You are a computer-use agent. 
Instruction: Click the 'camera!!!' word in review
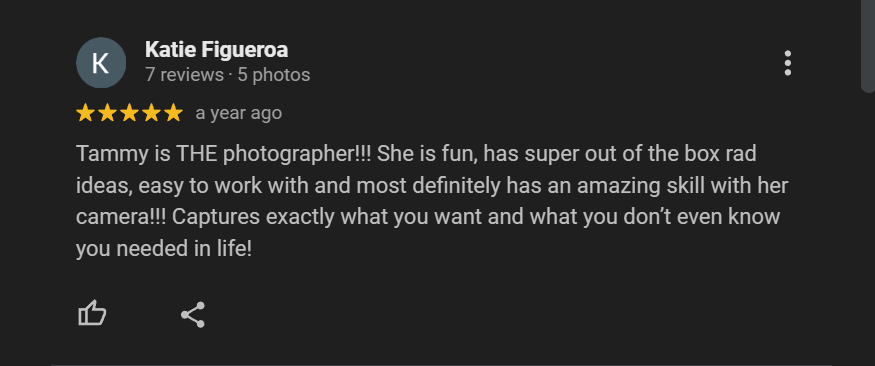121,217
